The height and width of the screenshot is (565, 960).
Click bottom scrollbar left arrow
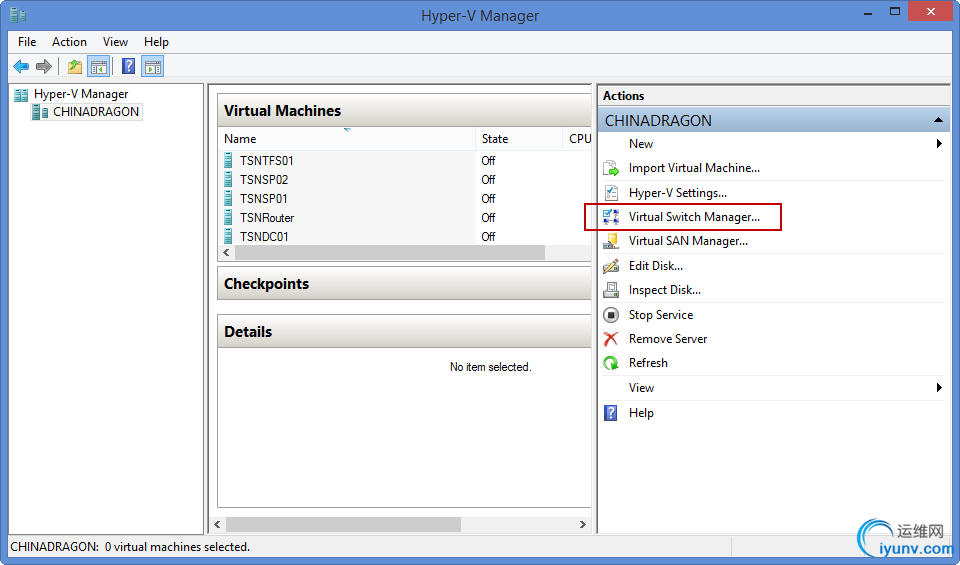point(217,525)
